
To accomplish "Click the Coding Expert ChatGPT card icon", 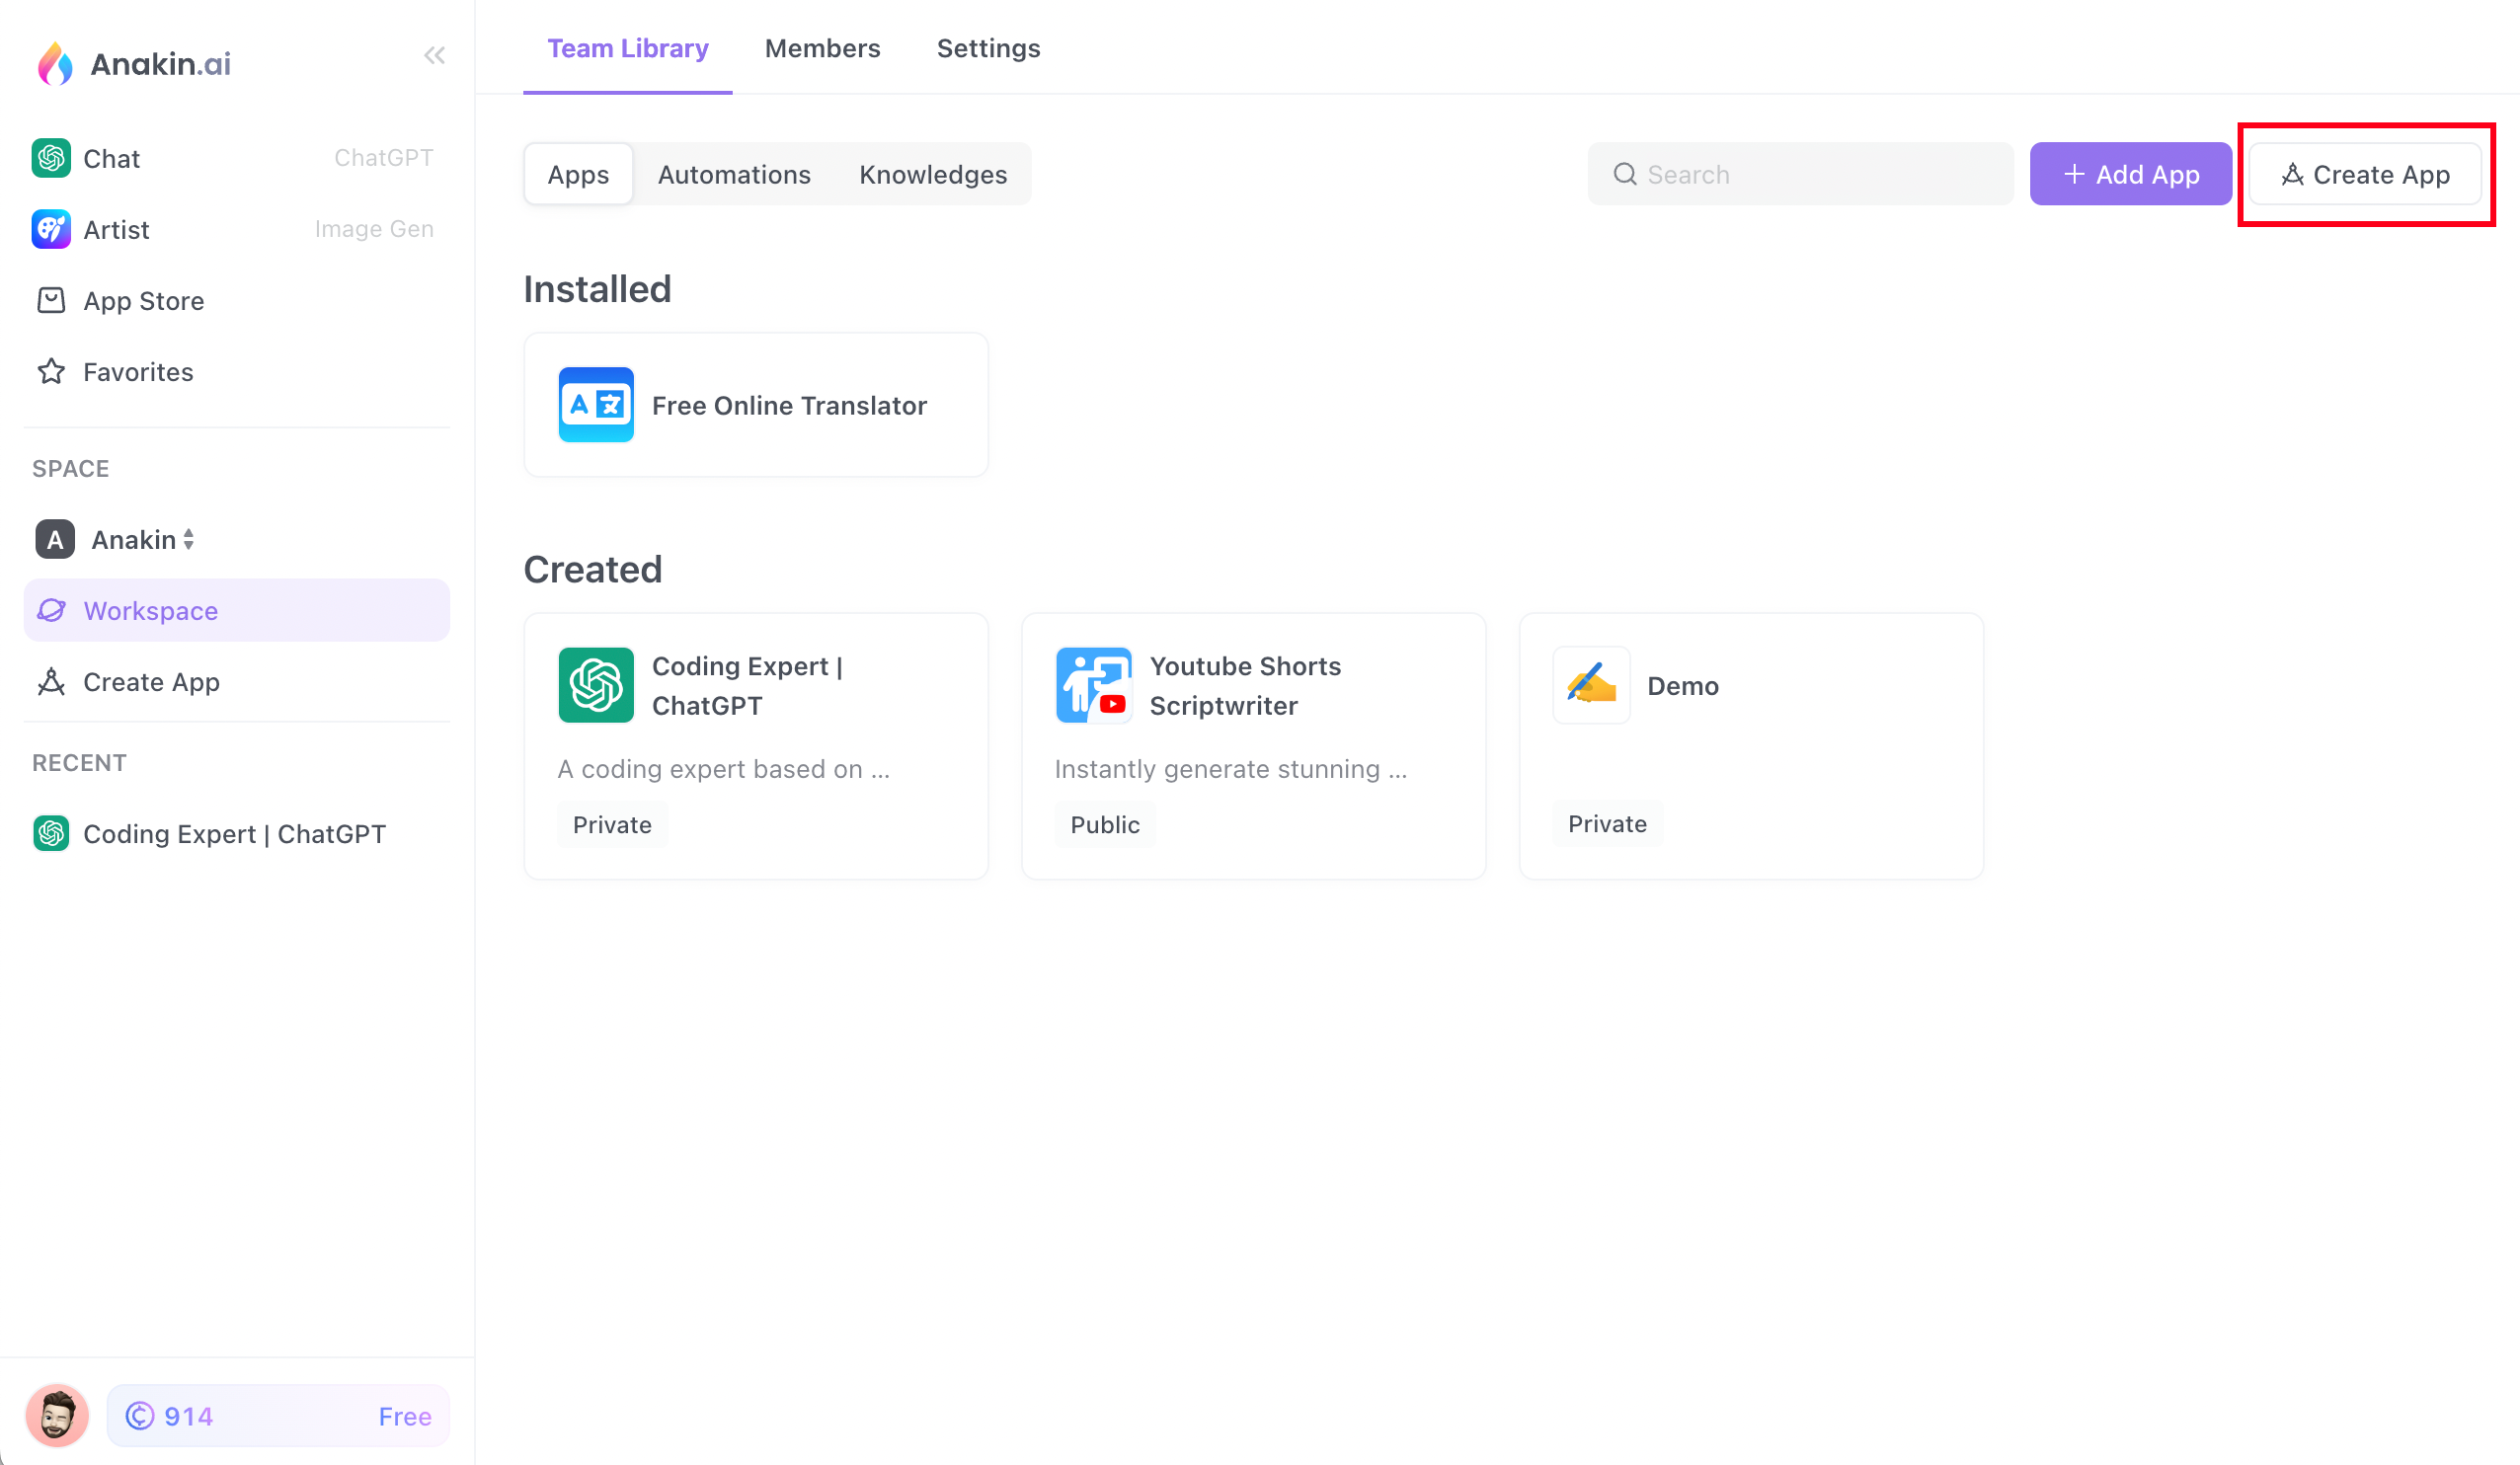I will tap(596, 685).
